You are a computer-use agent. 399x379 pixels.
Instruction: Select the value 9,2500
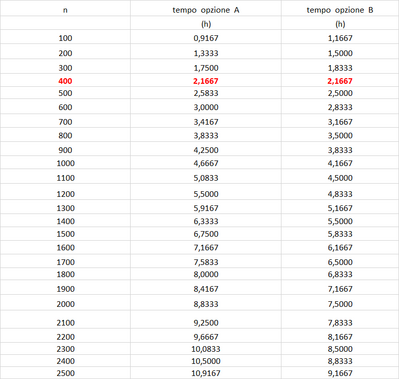[206, 323]
